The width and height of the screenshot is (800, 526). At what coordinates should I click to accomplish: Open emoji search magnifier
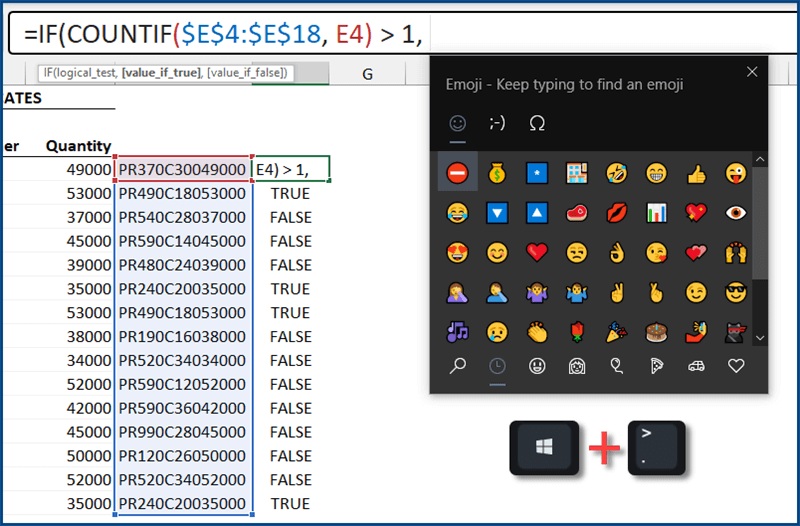coord(458,366)
